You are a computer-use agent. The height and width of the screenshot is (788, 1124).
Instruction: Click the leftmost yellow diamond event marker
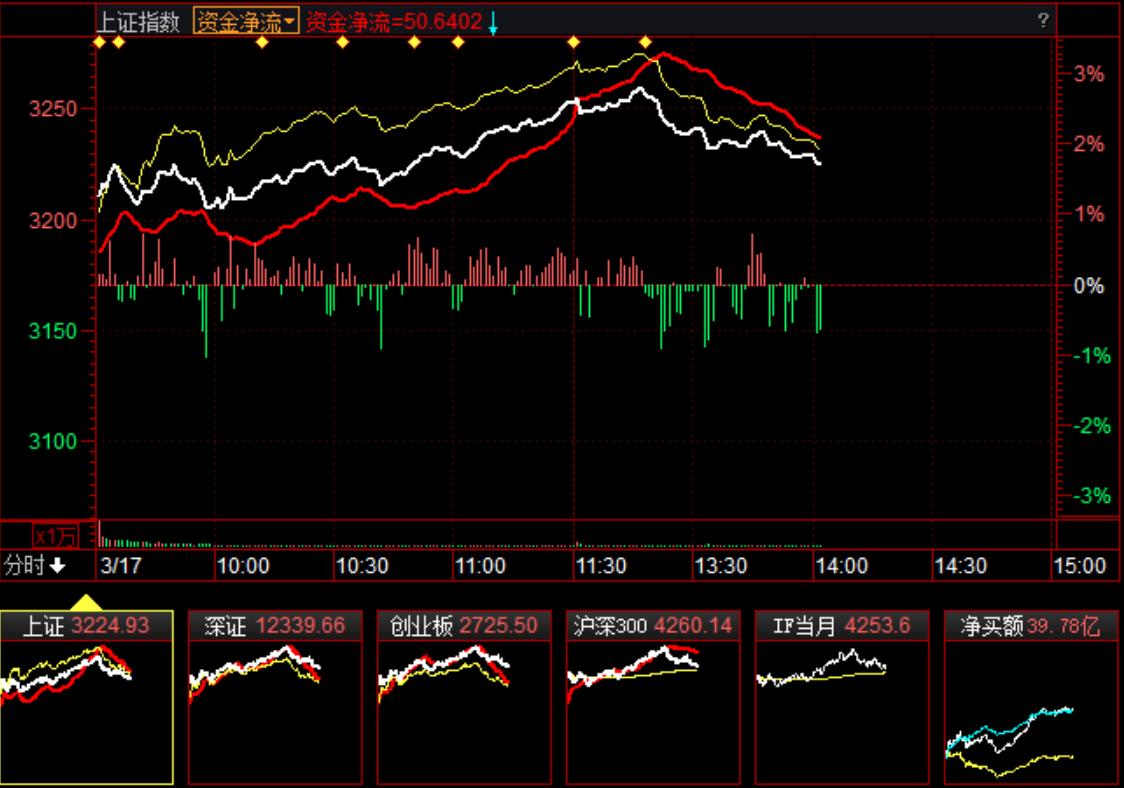click(99, 42)
